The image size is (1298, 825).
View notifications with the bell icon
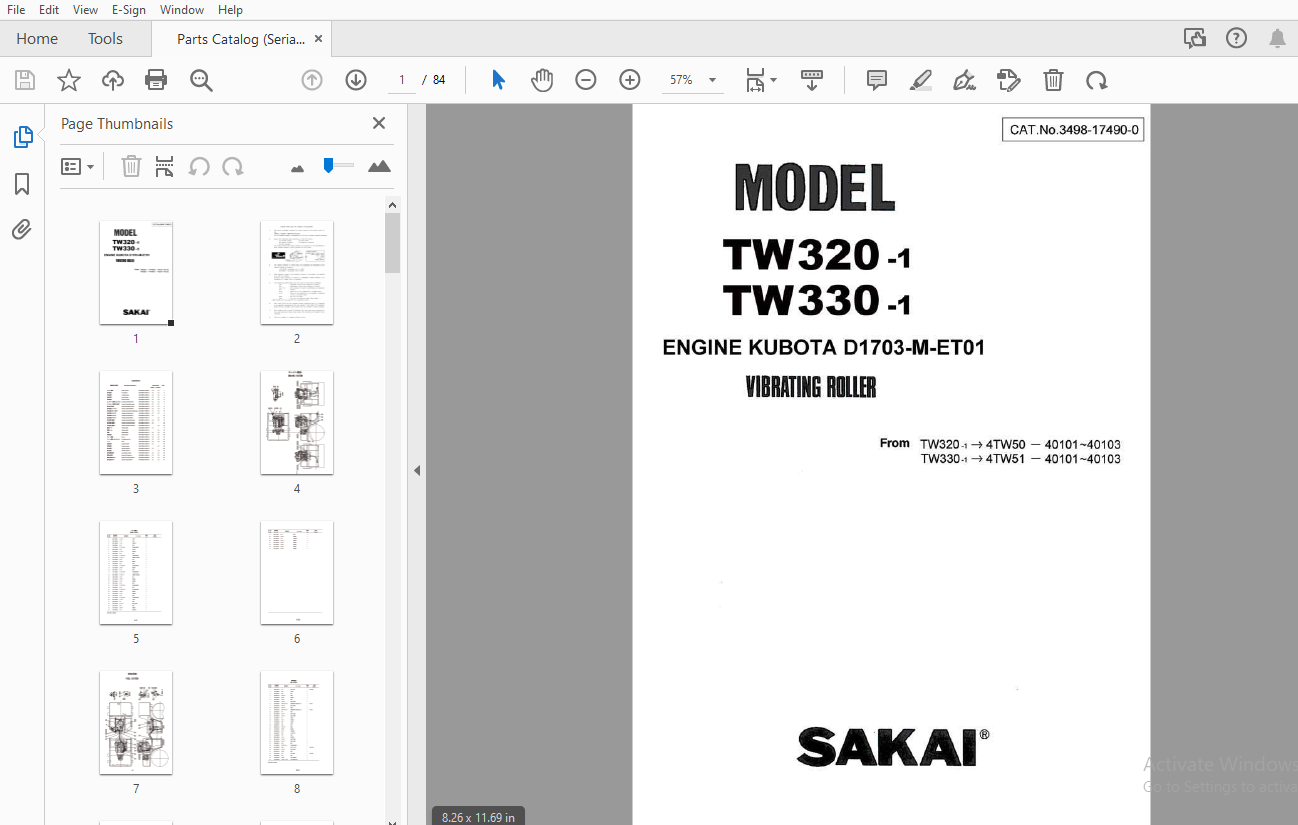[x=1277, y=39]
